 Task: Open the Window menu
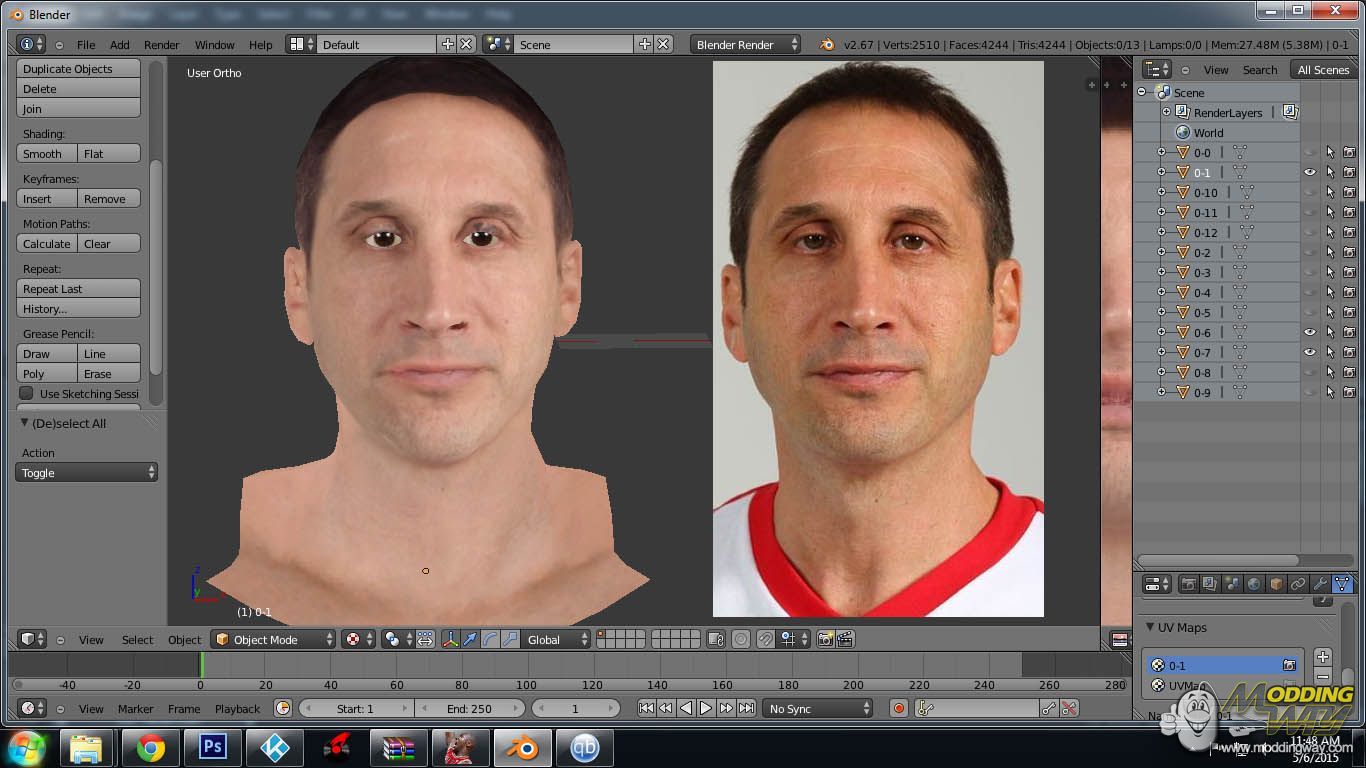(214, 45)
